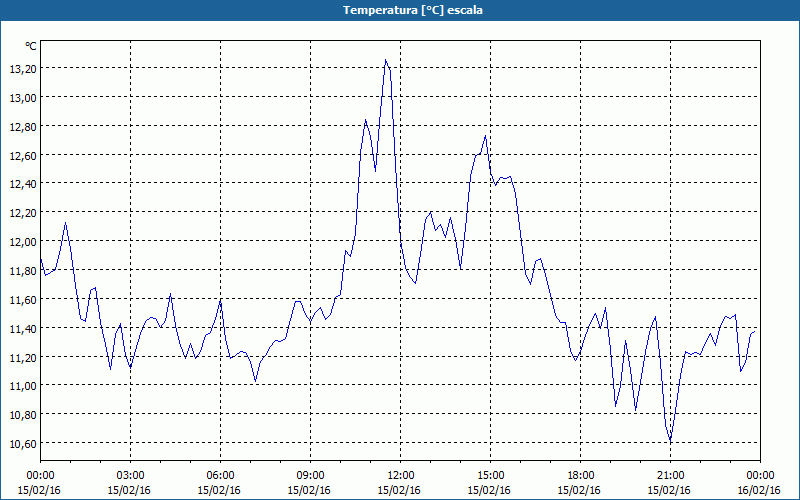Click the 11,20 y-axis value

(x=23, y=357)
